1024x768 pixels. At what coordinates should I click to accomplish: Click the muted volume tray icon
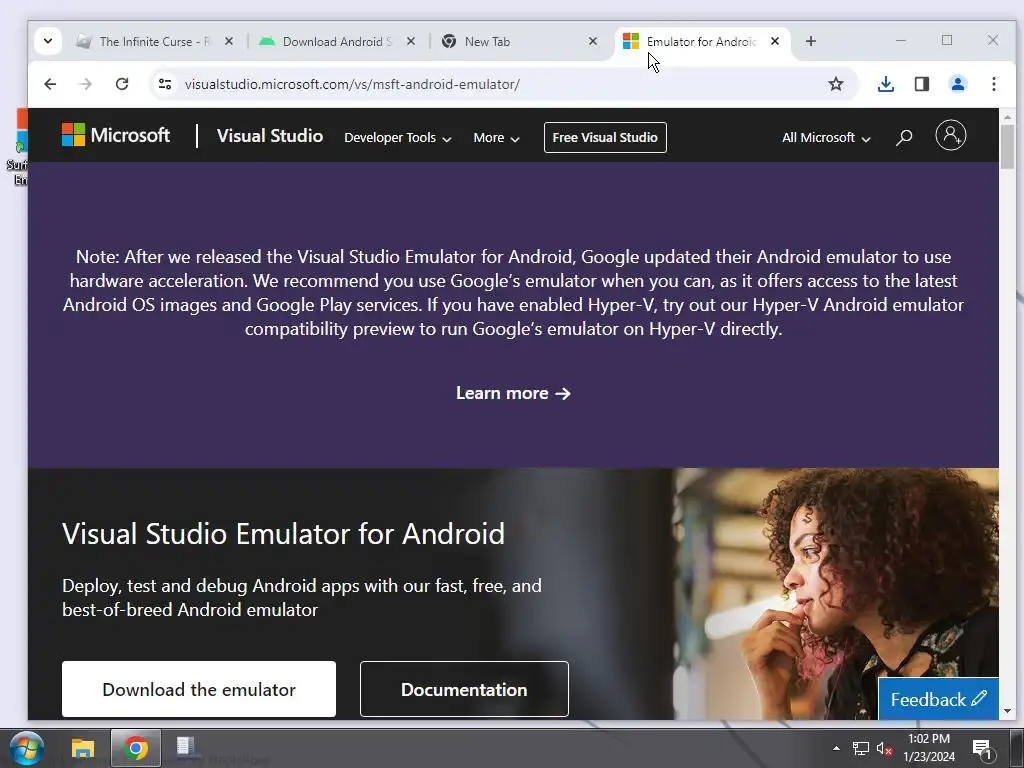[884, 748]
